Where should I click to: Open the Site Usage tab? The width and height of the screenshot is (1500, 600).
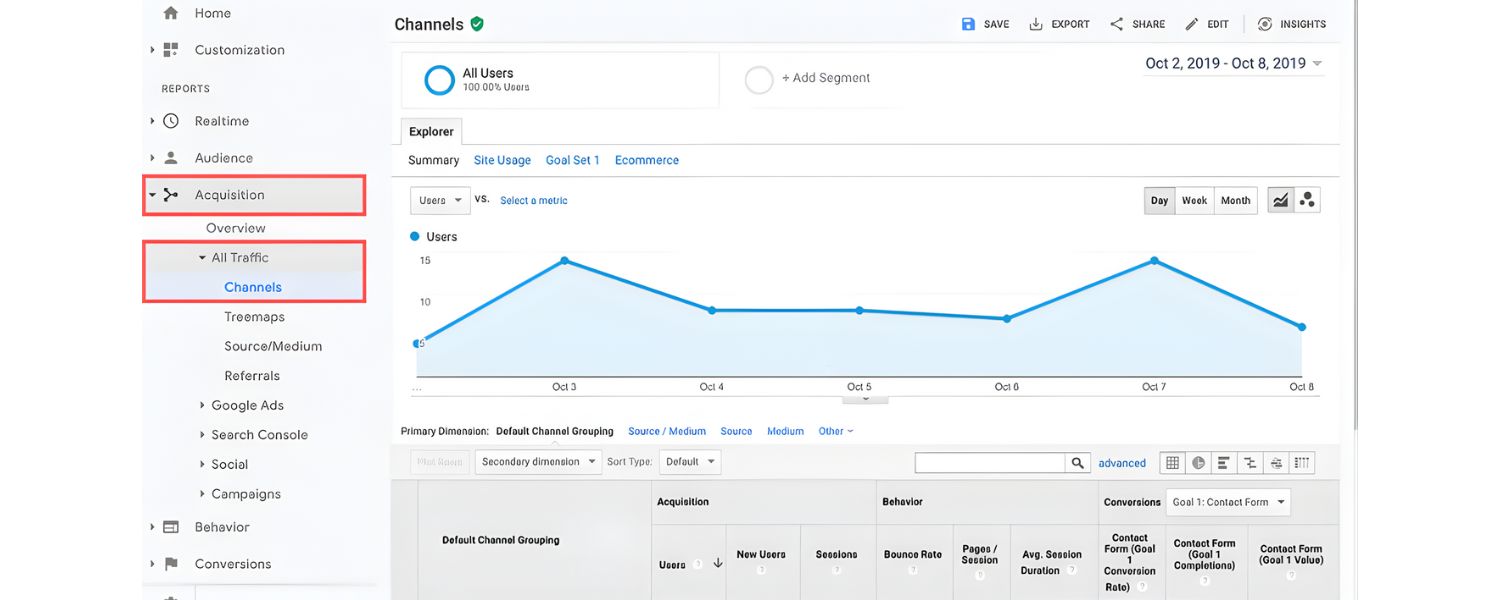(x=502, y=159)
